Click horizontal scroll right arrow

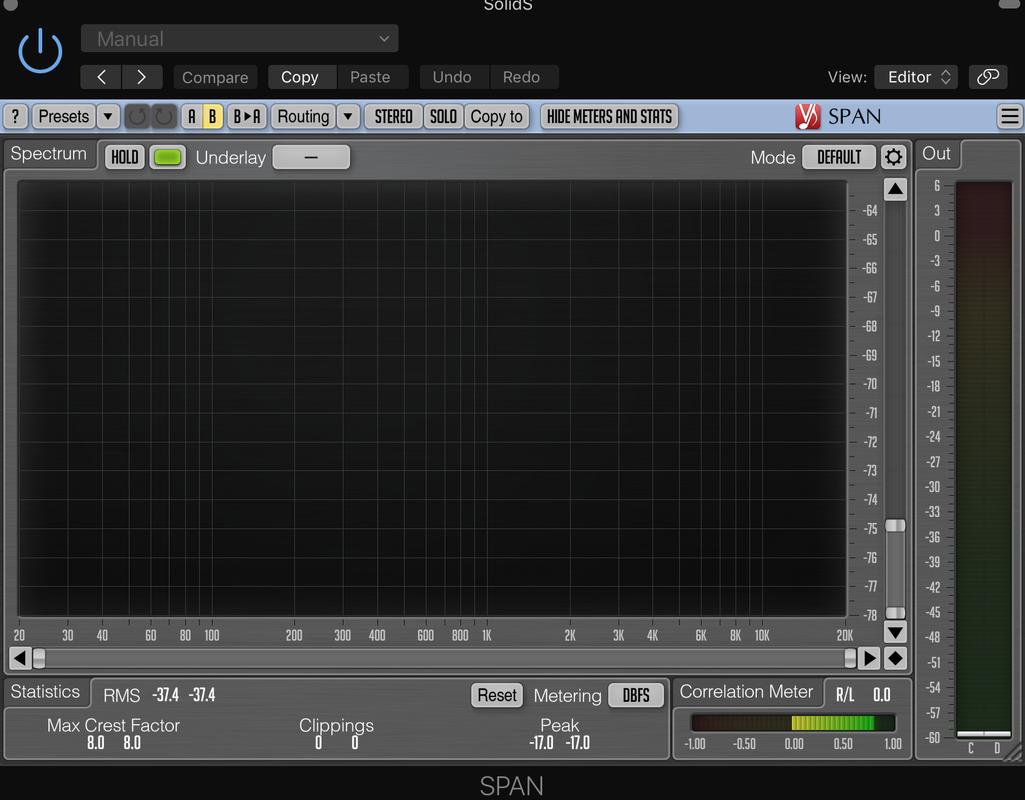pos(869,658)
